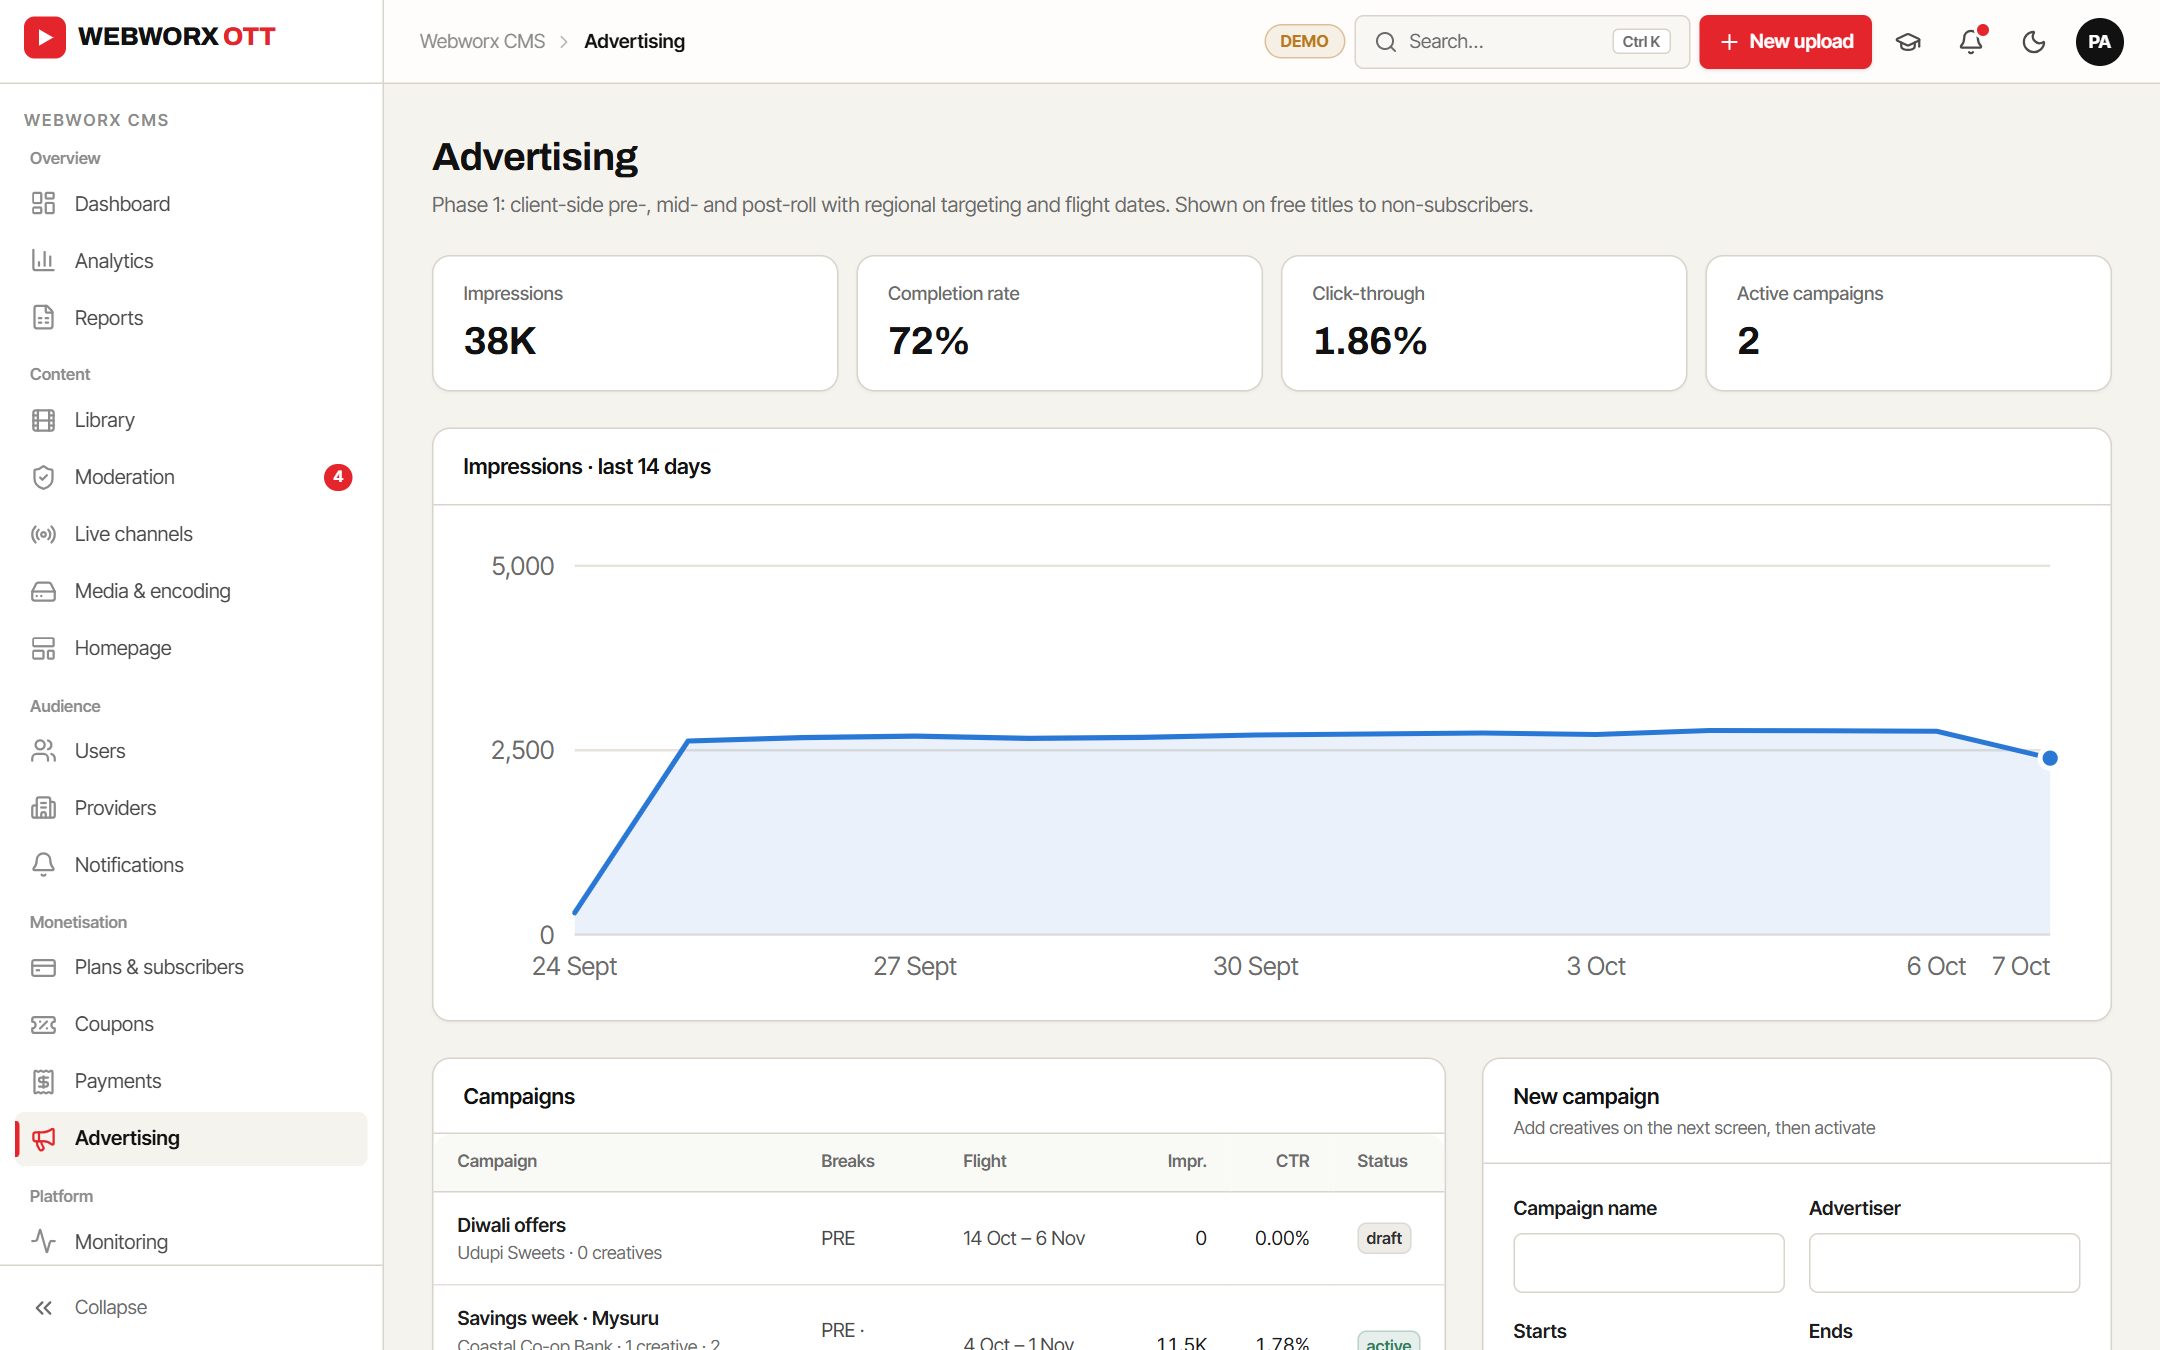Collapse the sidebar navigation
The height and width of the screenshot is (1350, 2160).
point(191,1307)
